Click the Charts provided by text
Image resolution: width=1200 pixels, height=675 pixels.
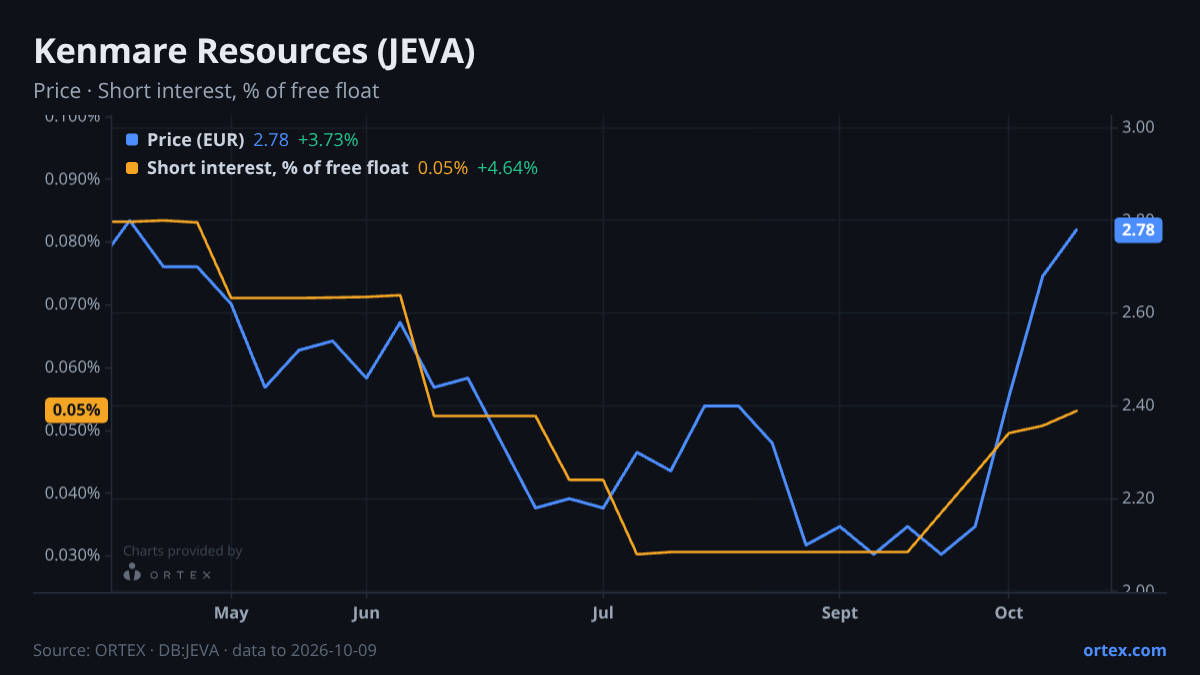(183, 551)
